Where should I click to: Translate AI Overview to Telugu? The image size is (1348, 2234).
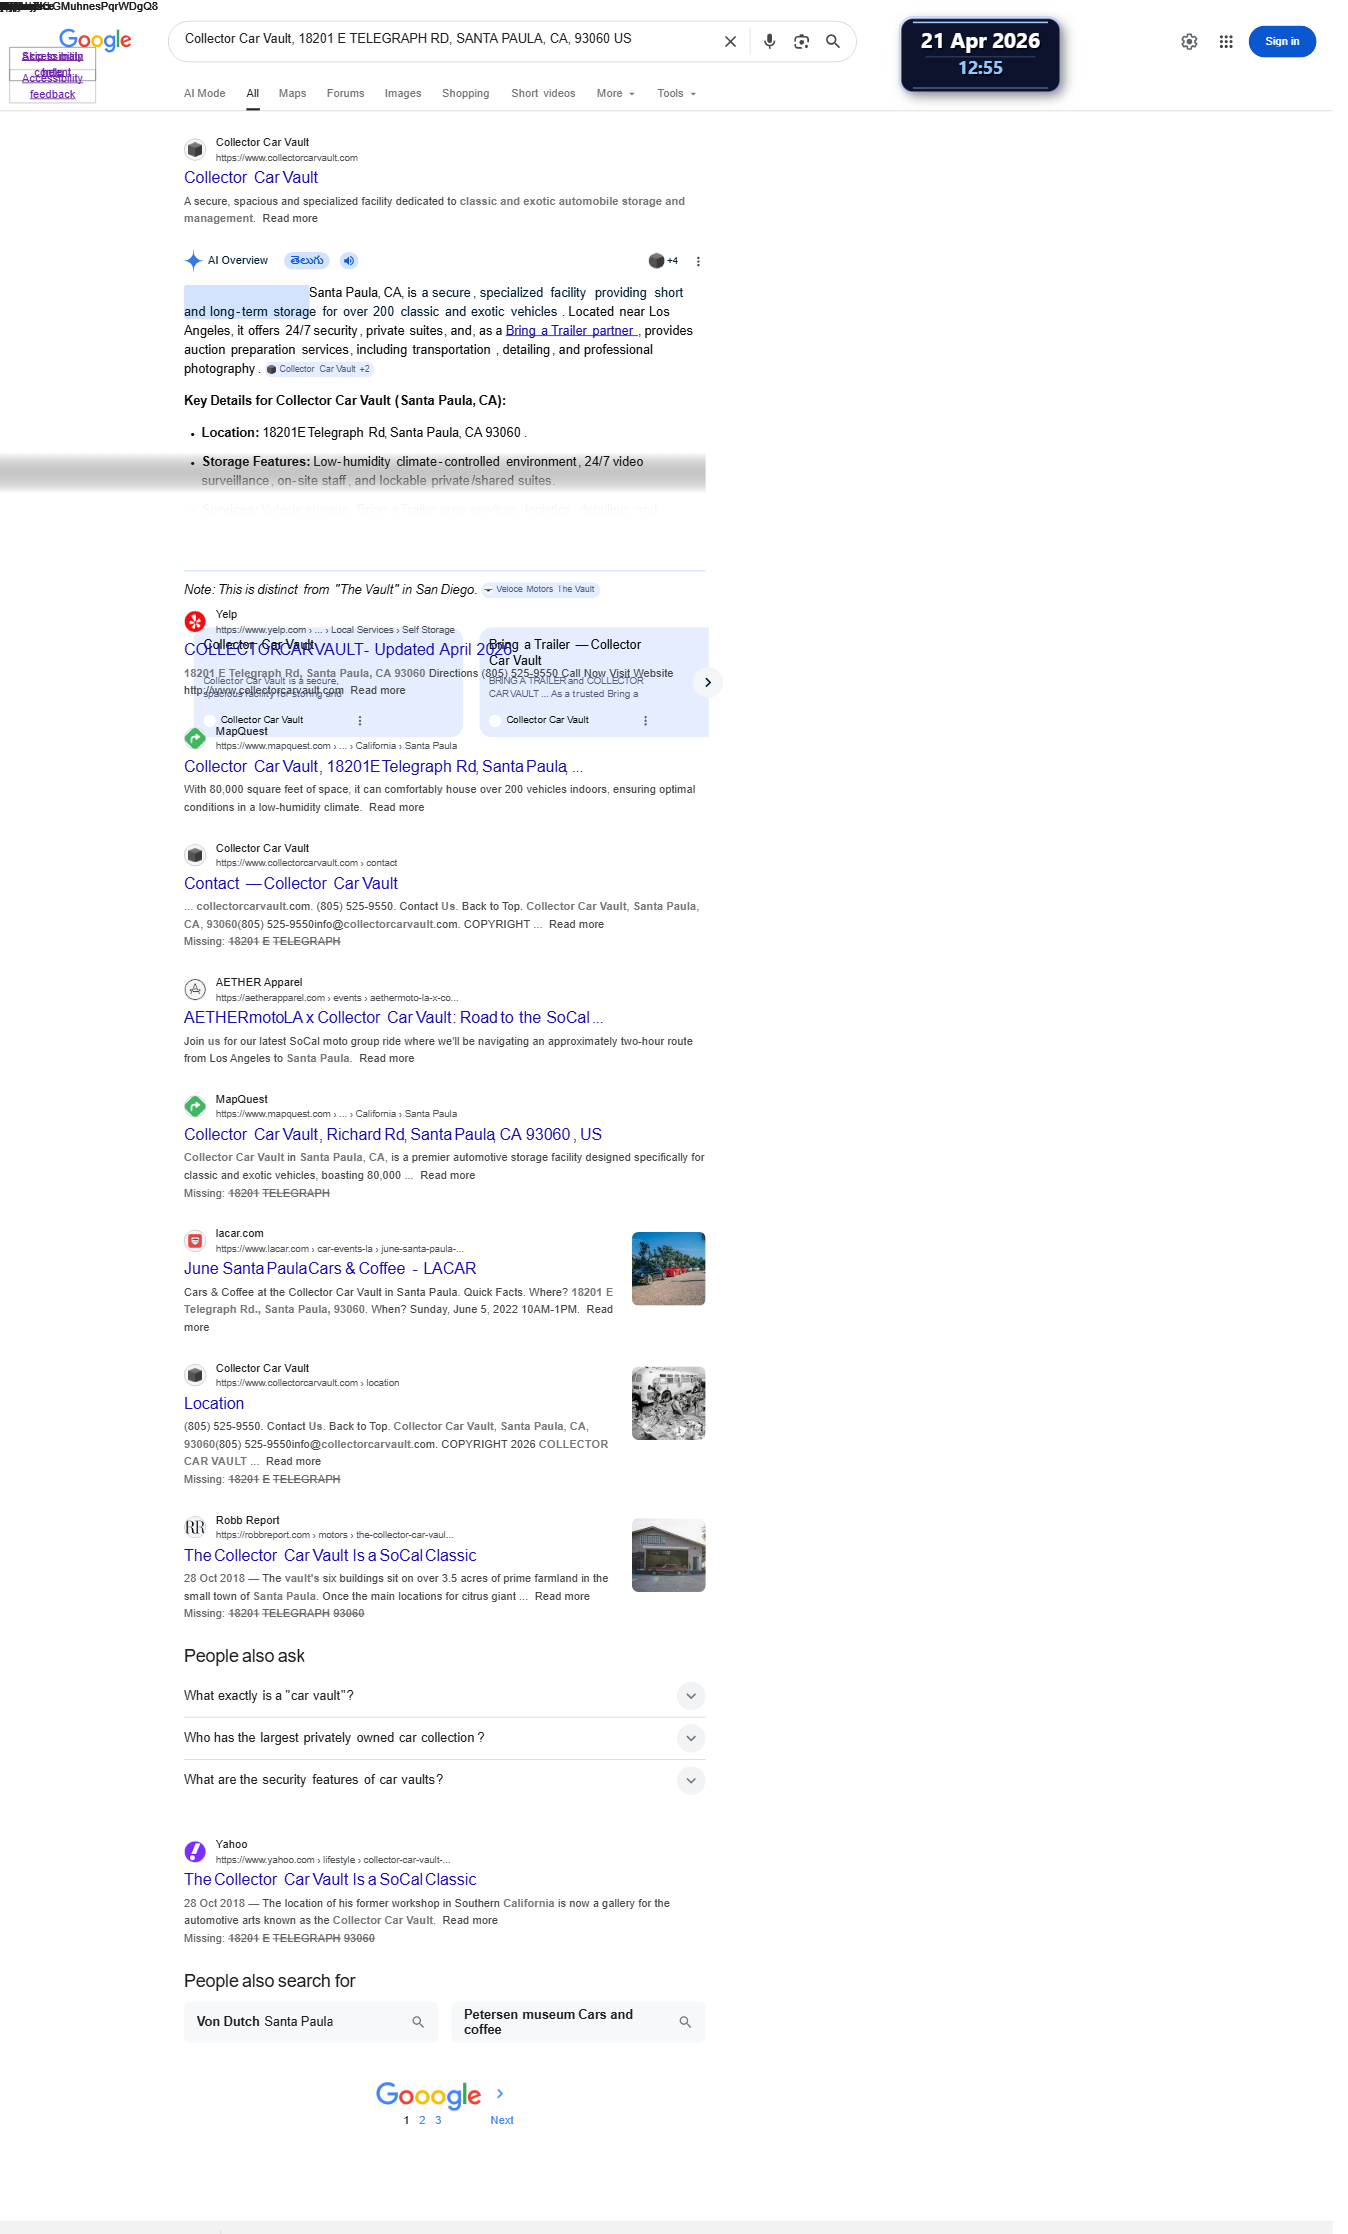[x=307, y=261]
